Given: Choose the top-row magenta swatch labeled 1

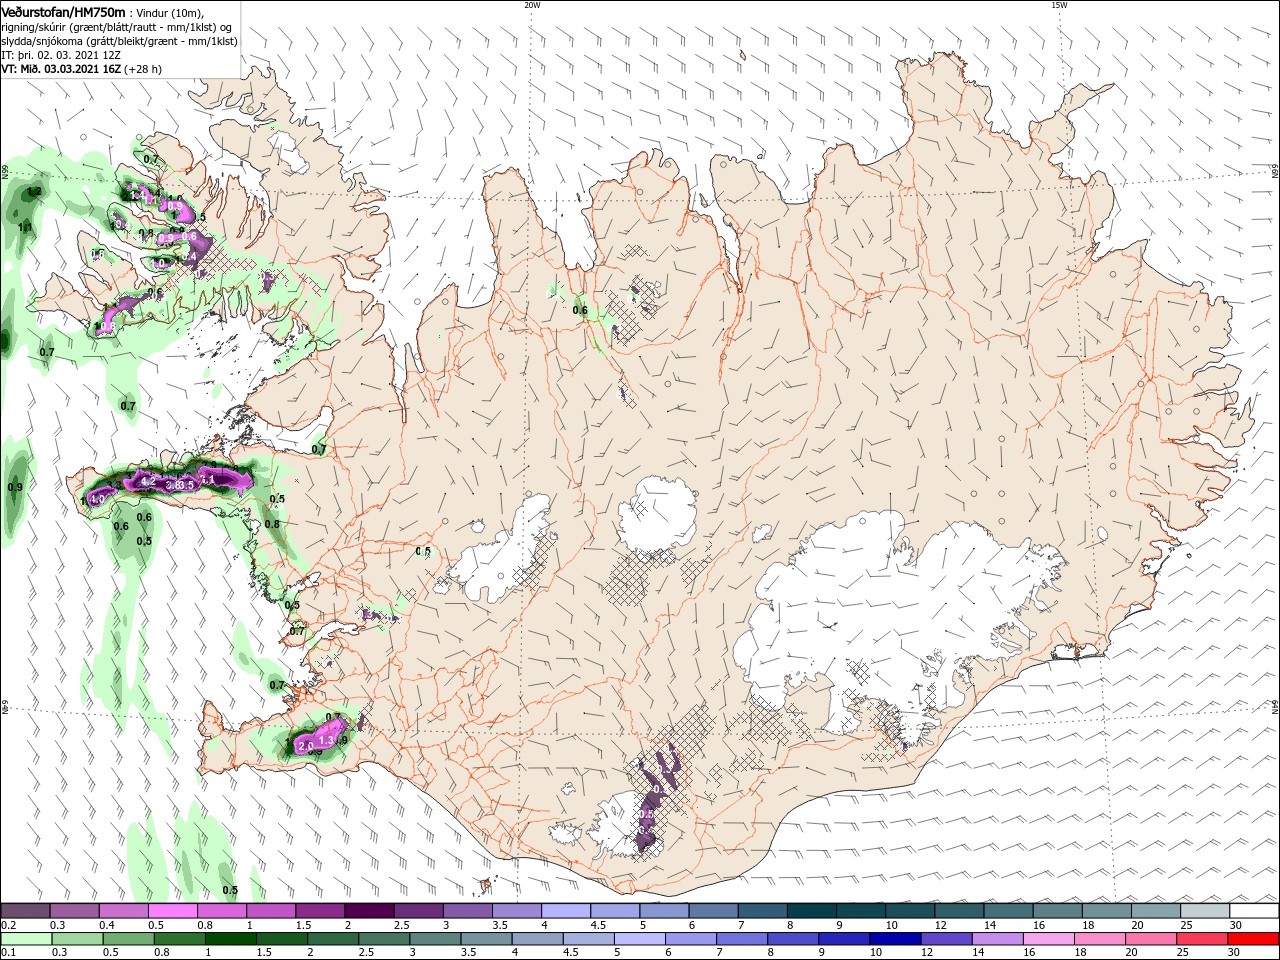Looking at the screenshot, I should click(x=270, y=911).
